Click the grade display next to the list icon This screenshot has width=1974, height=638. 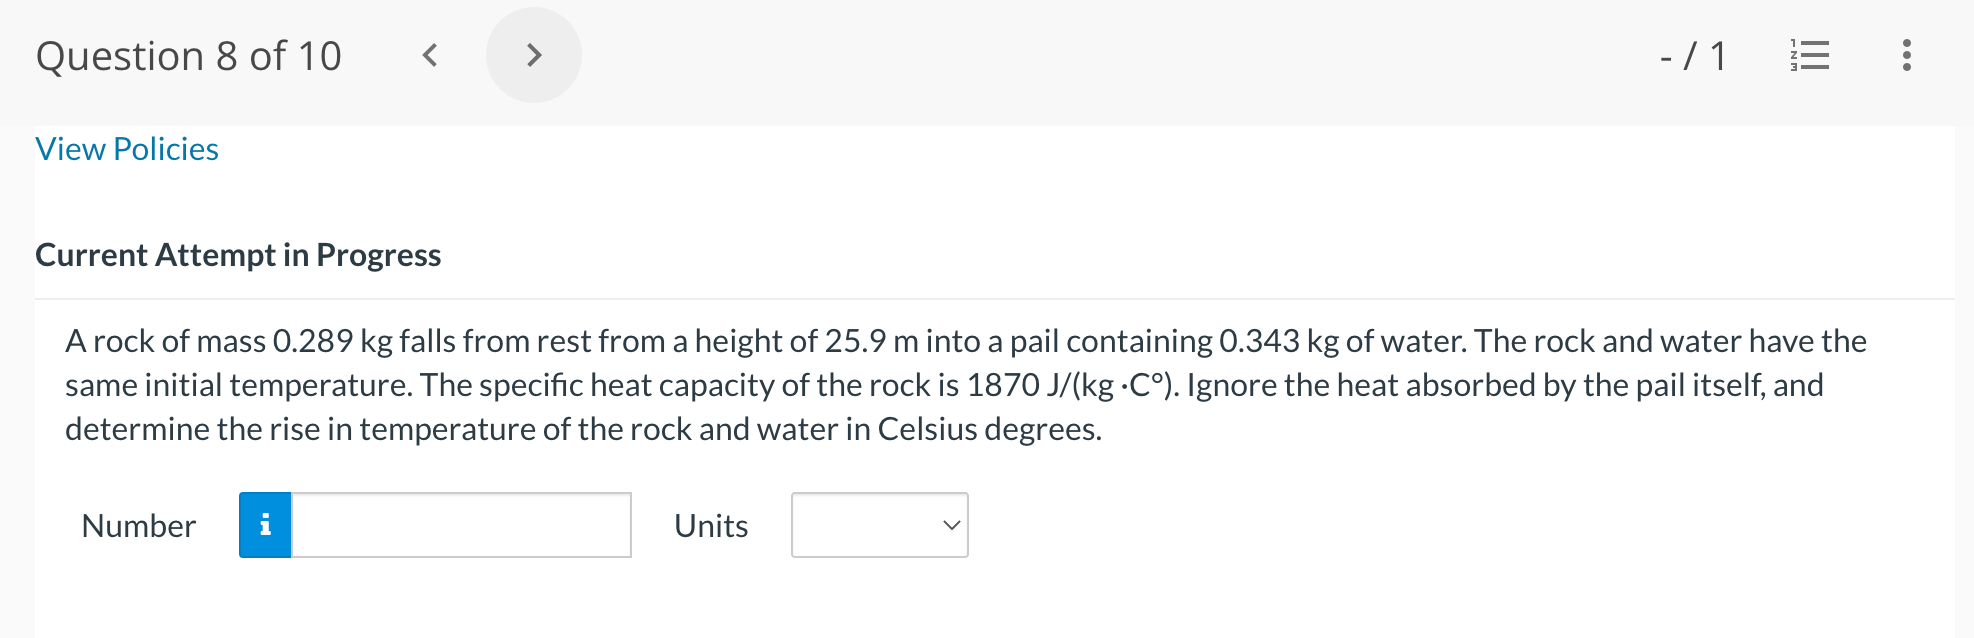1692,56
